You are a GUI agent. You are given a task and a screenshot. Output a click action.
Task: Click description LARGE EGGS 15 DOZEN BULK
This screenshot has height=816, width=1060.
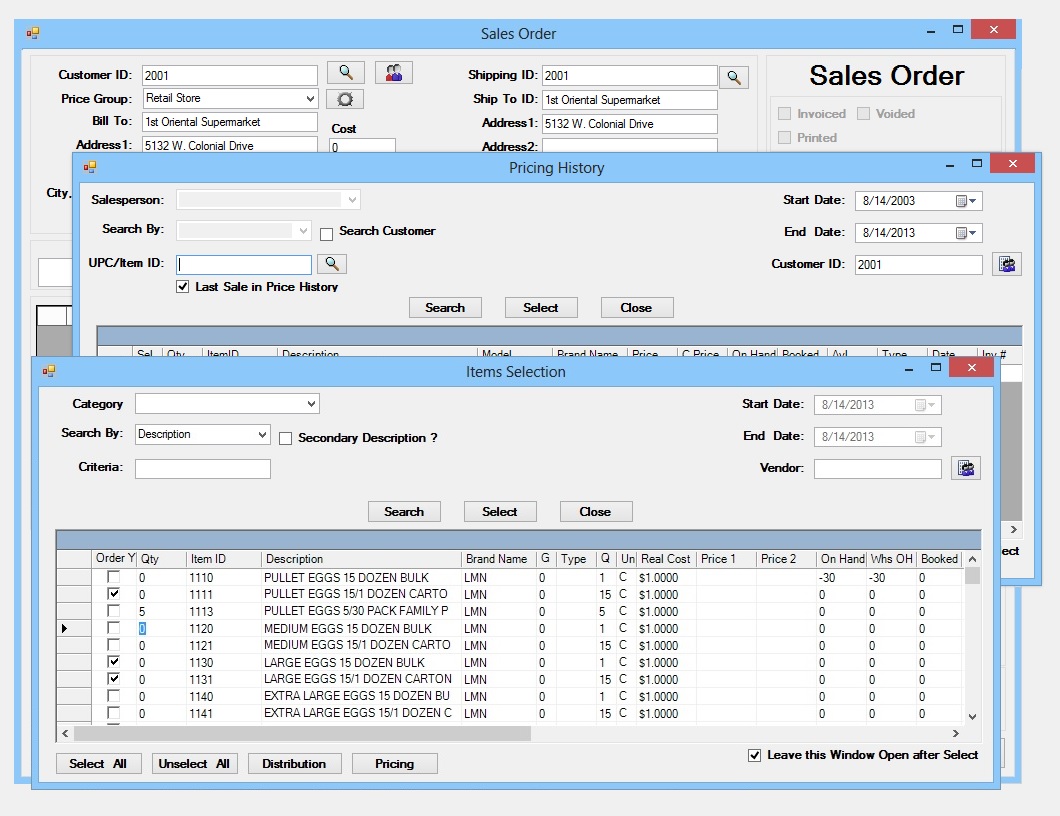coord(344,663)
